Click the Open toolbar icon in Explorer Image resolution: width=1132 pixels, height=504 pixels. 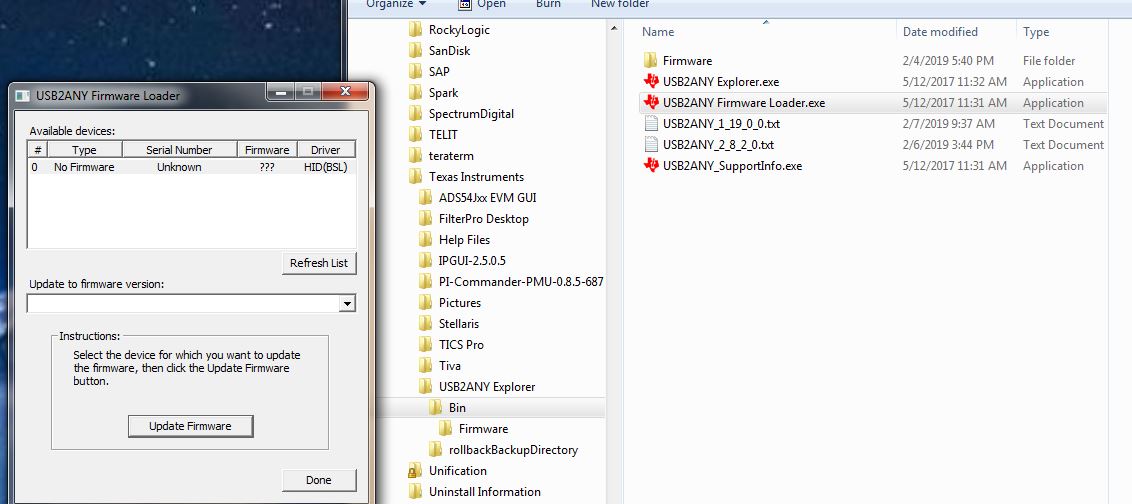coord(465,4)
